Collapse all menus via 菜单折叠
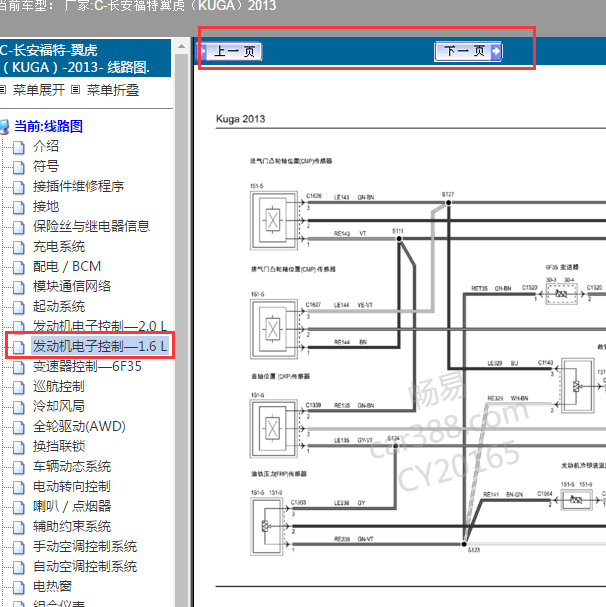Image resolution: width=606 pixels, height=607 pixels. coord(113,90)
